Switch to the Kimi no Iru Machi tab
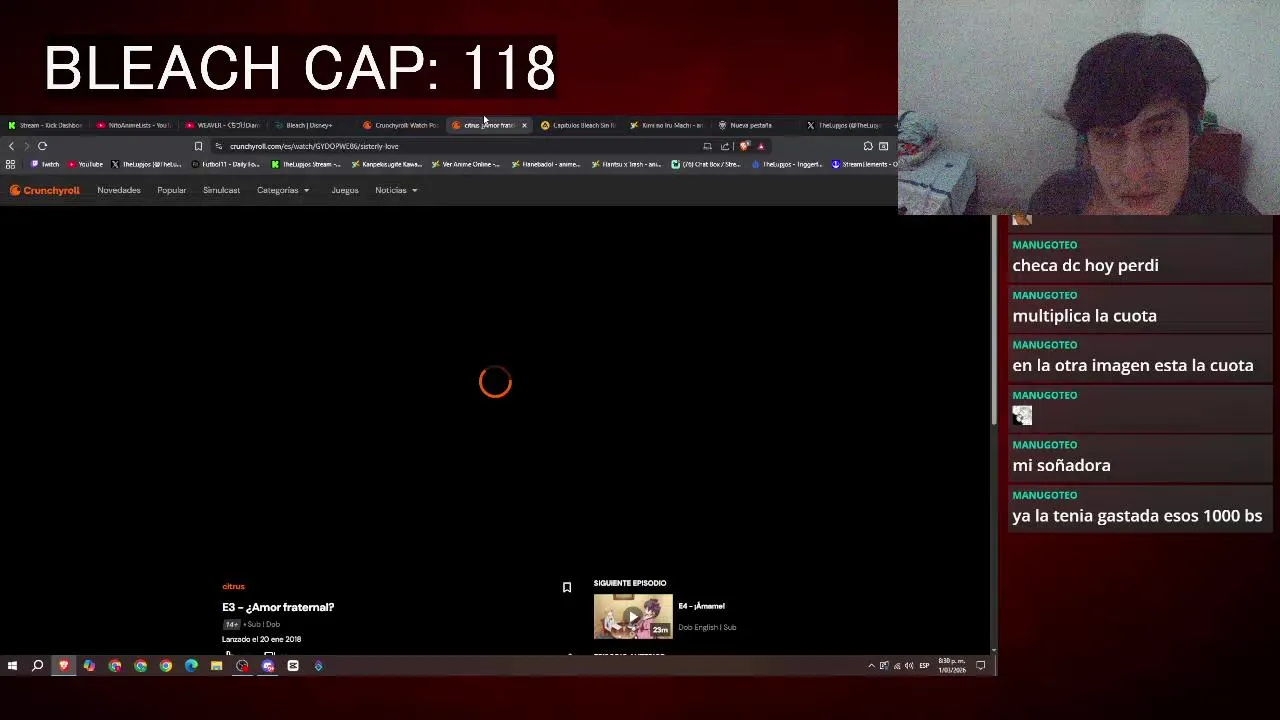The width and height of the screenshot is (1280, 720). coord(667,125)
